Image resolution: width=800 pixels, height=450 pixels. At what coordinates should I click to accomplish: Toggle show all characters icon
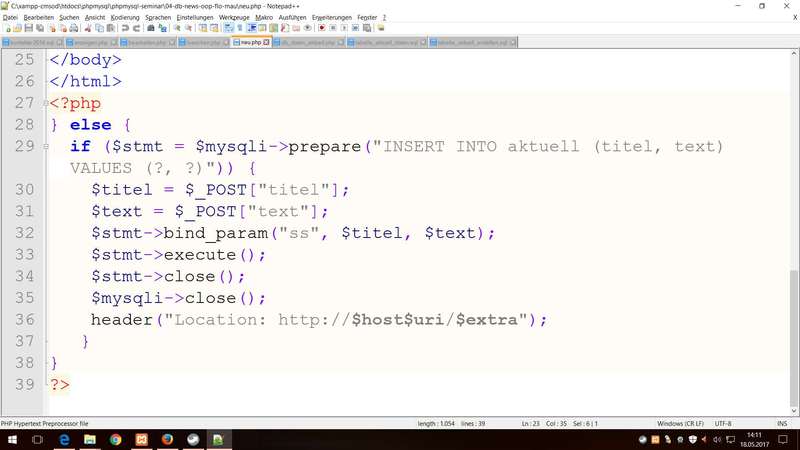(240, 28)
